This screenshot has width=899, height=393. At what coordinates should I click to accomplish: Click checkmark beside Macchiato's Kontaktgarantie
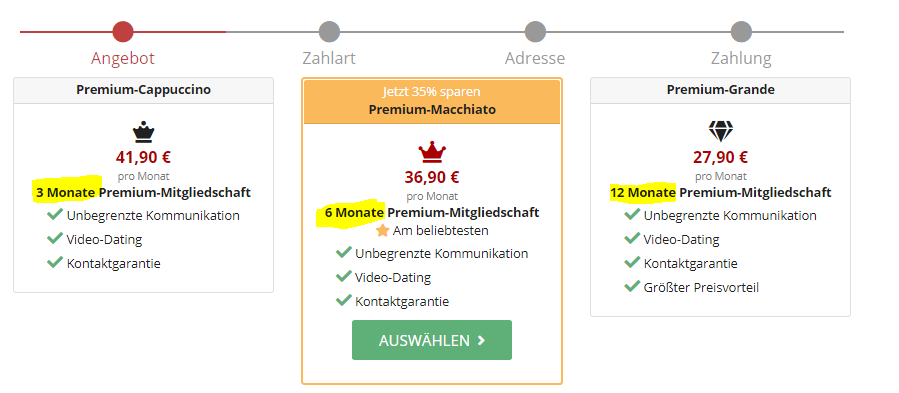pyautogui.click(x=343, y=300)
